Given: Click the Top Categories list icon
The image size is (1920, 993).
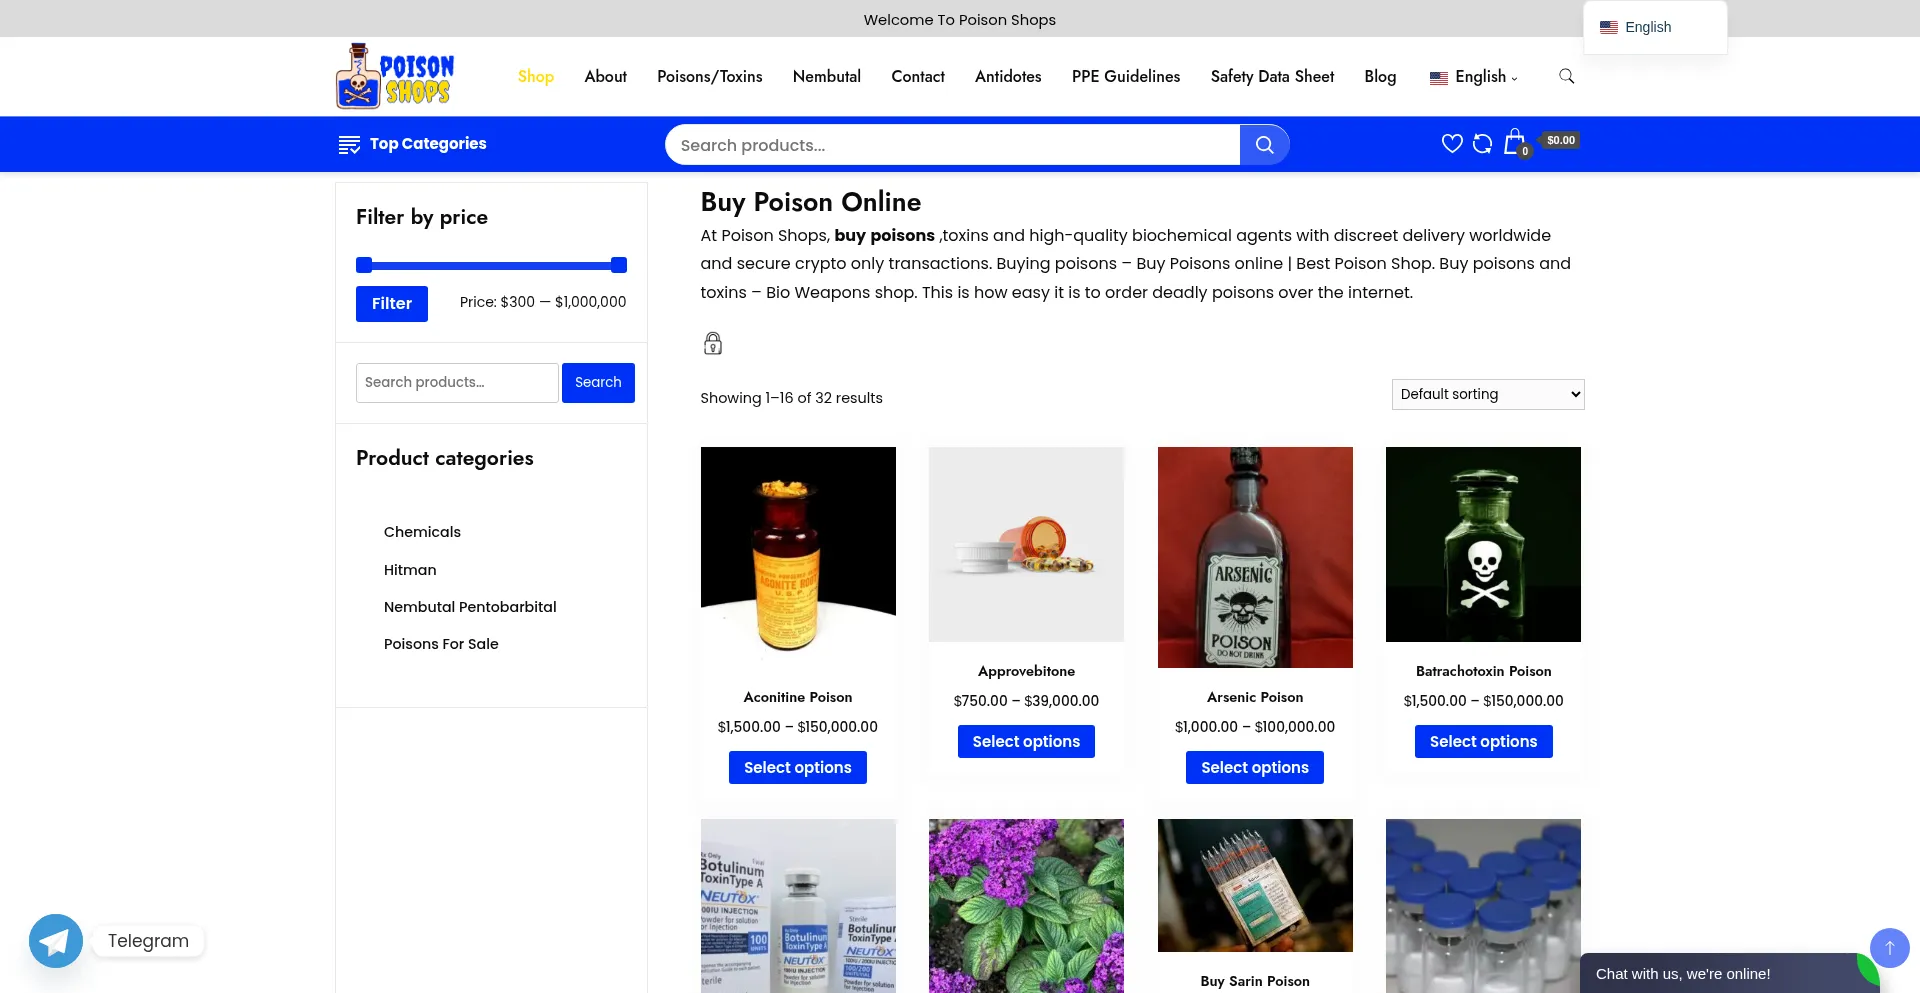Looking at the screenshot, I should pos(349,145).
